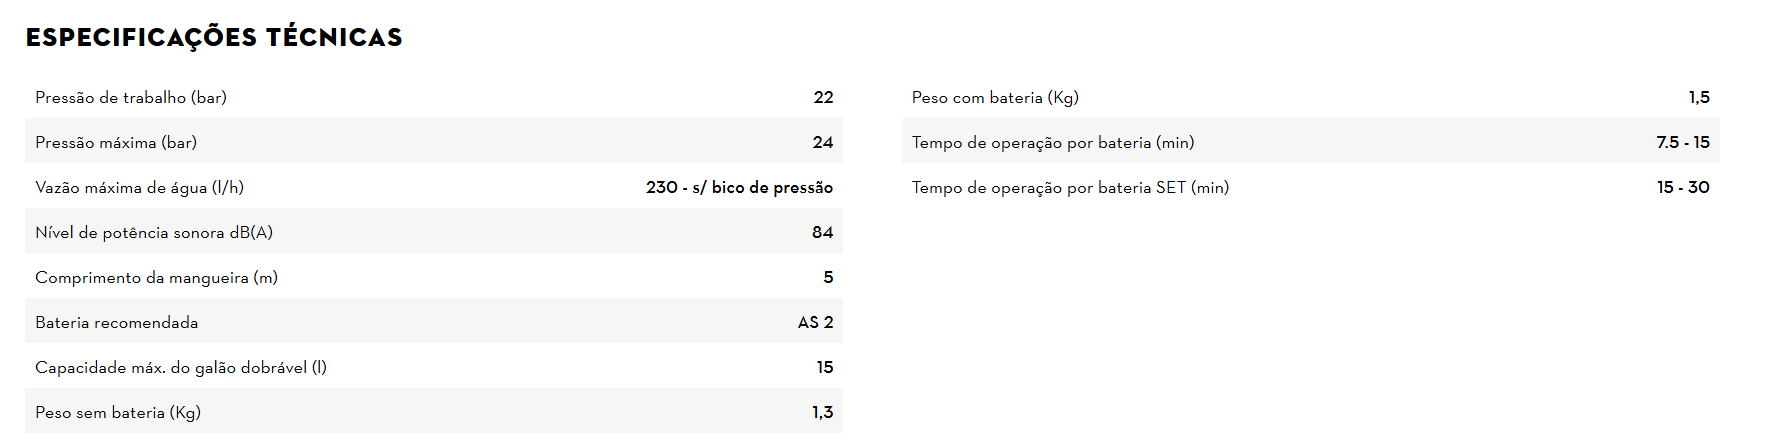This screenshot has height=447, width=1784.
Task: Click the maximum pressure value 24
Action: [x=823, y=143]
